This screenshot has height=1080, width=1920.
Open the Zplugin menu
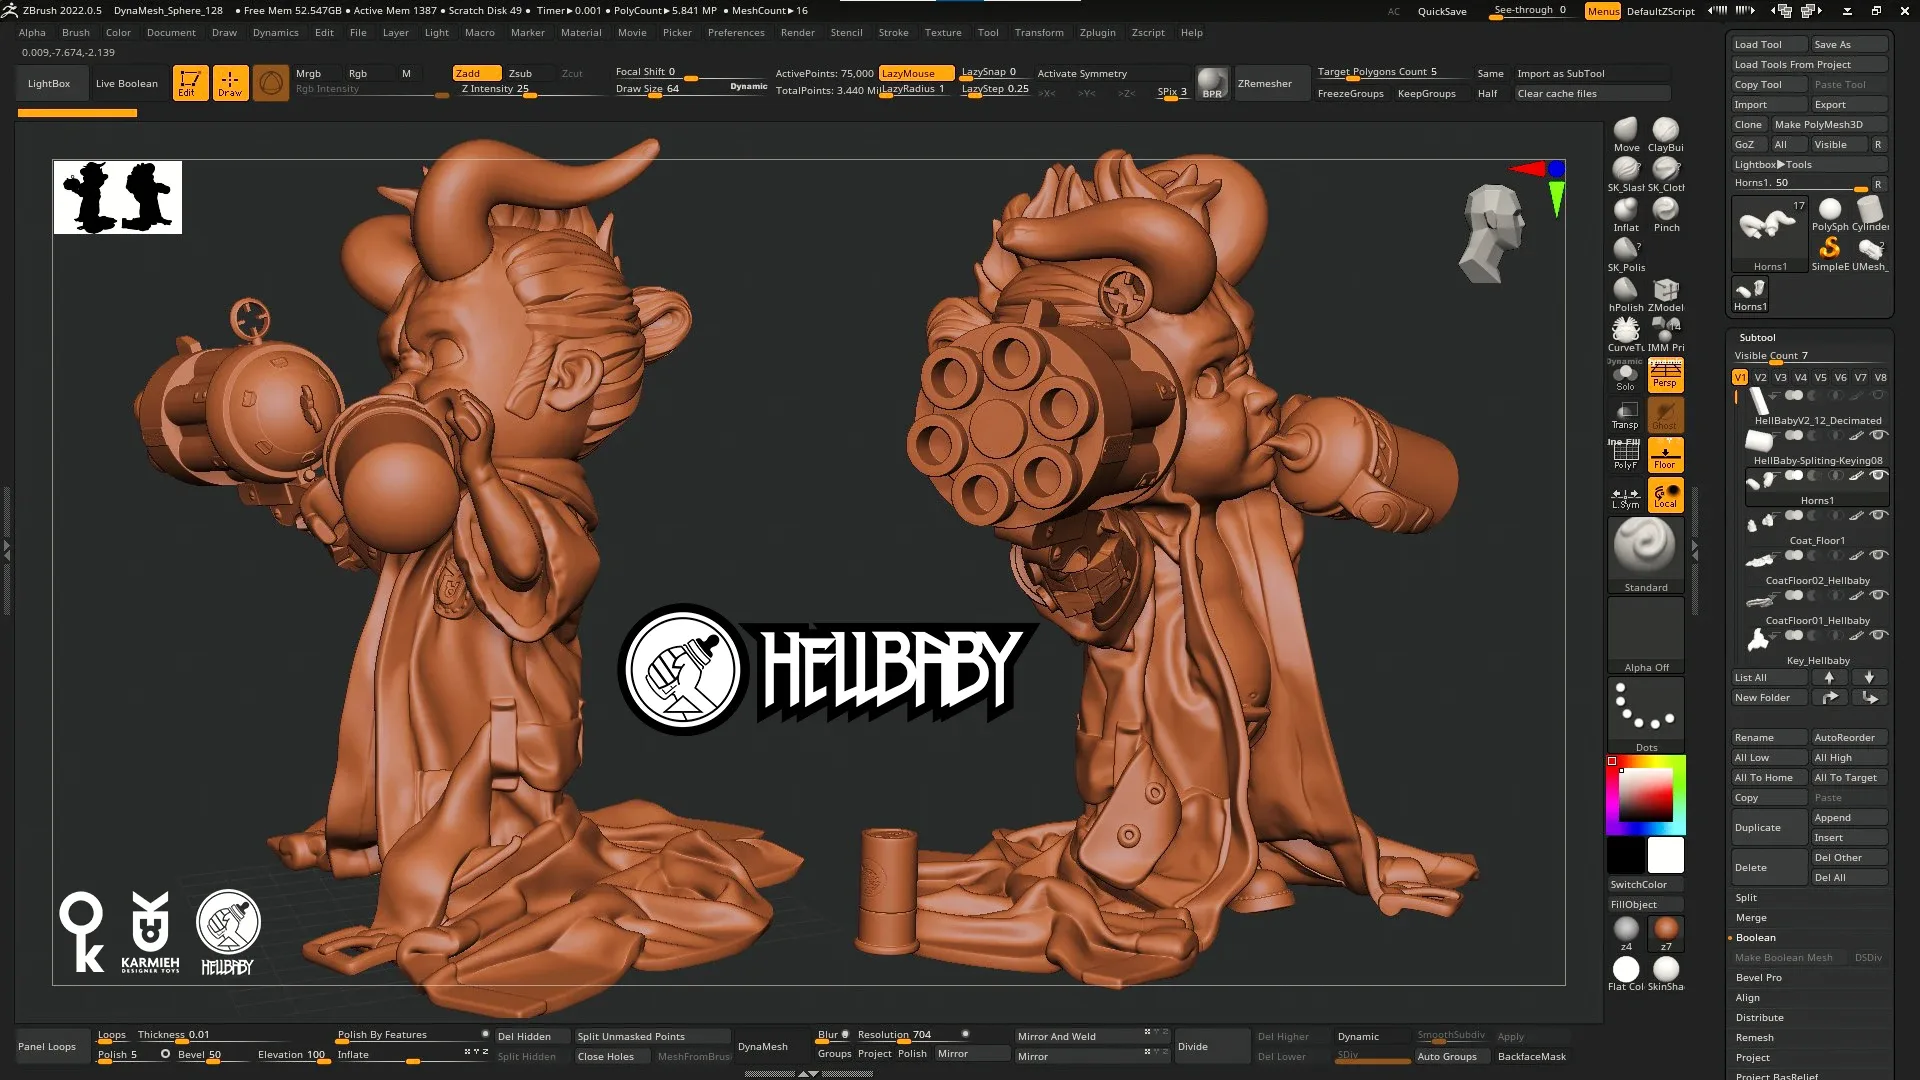pos(1097,32)
